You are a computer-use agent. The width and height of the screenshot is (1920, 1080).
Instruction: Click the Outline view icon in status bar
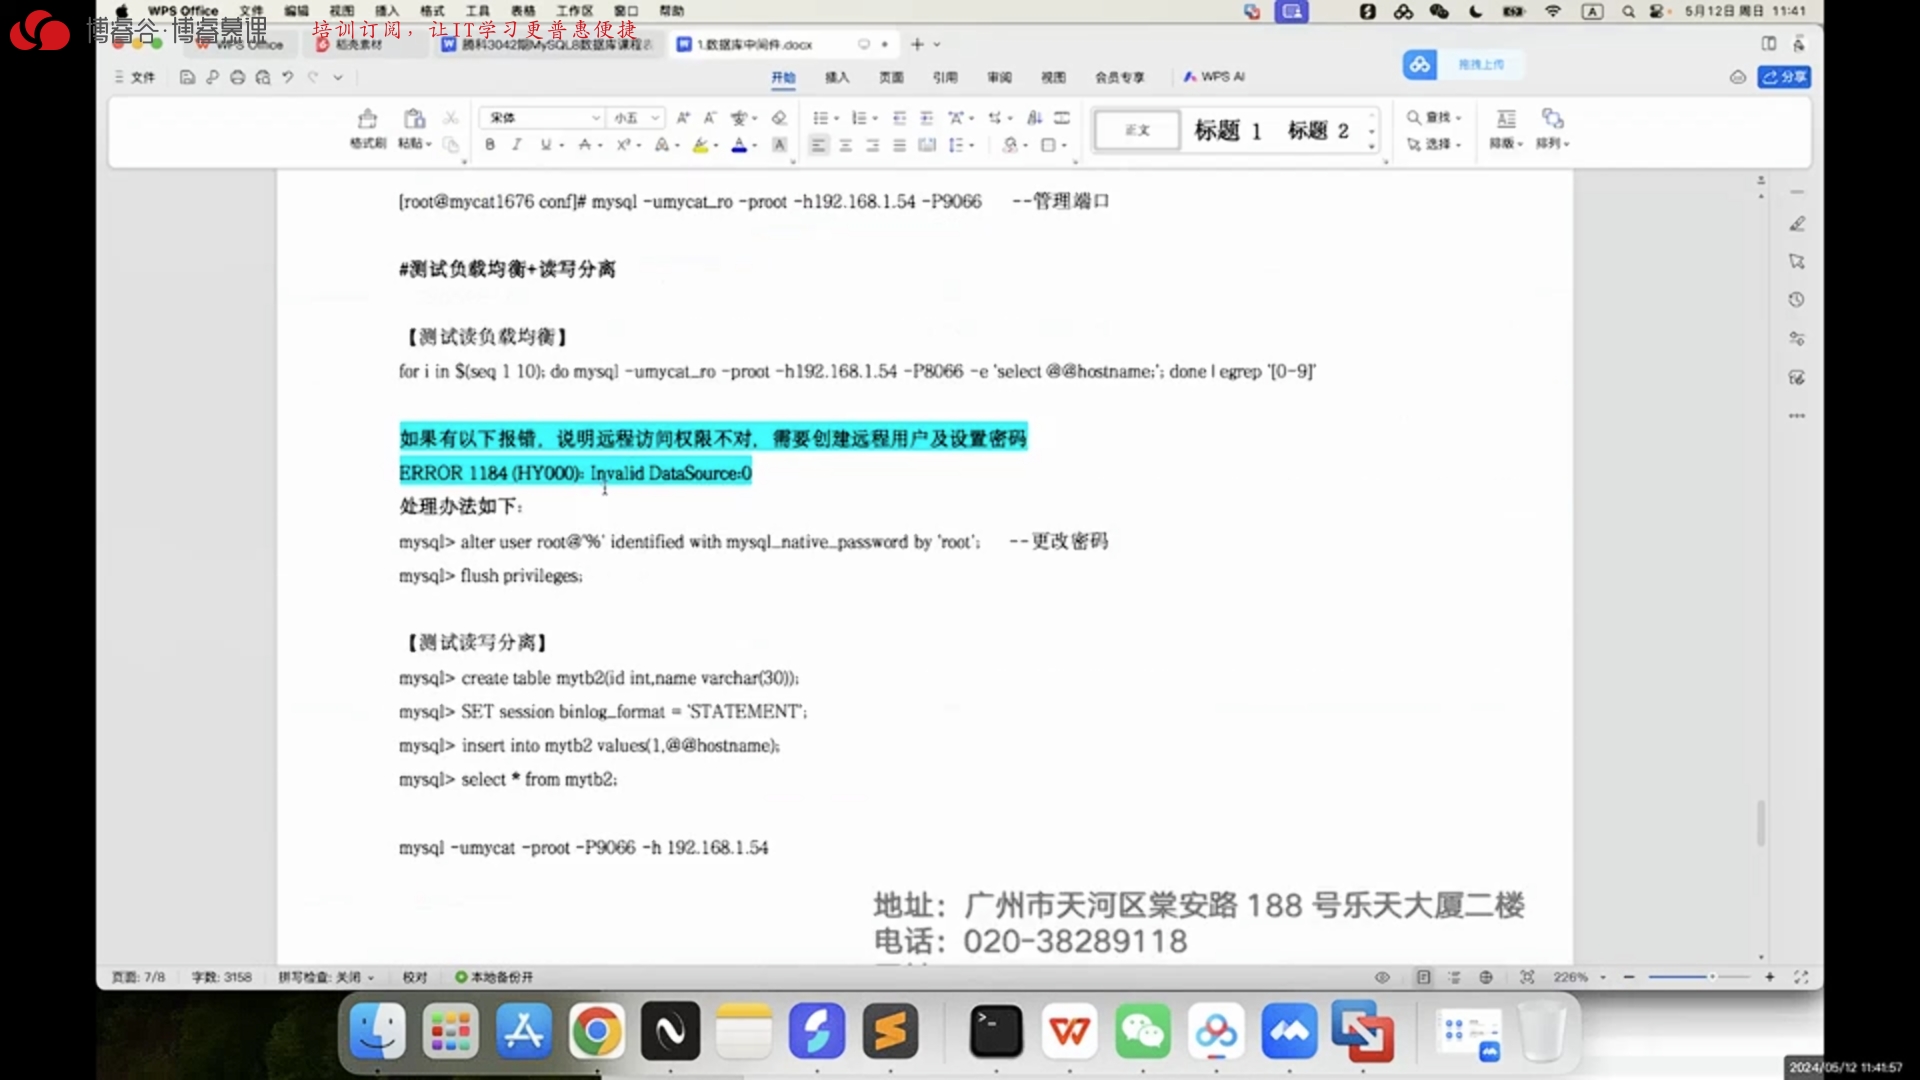(1454, 977)
